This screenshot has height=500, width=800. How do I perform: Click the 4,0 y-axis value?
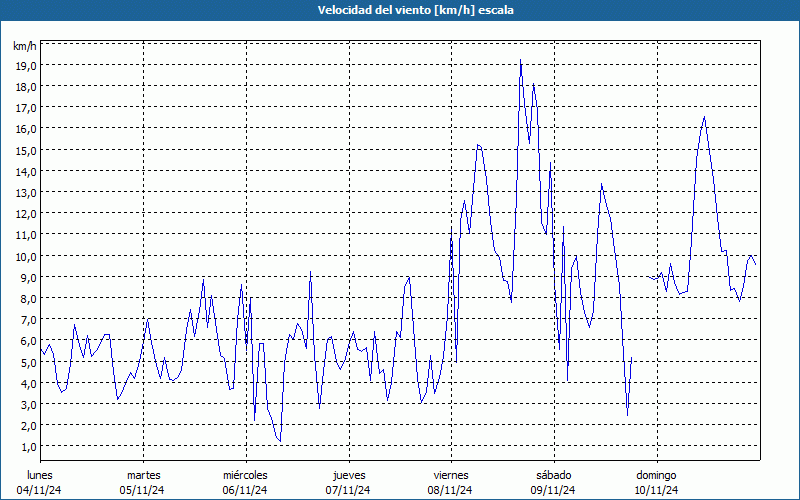pyautogui.click(x=29, y=383)
